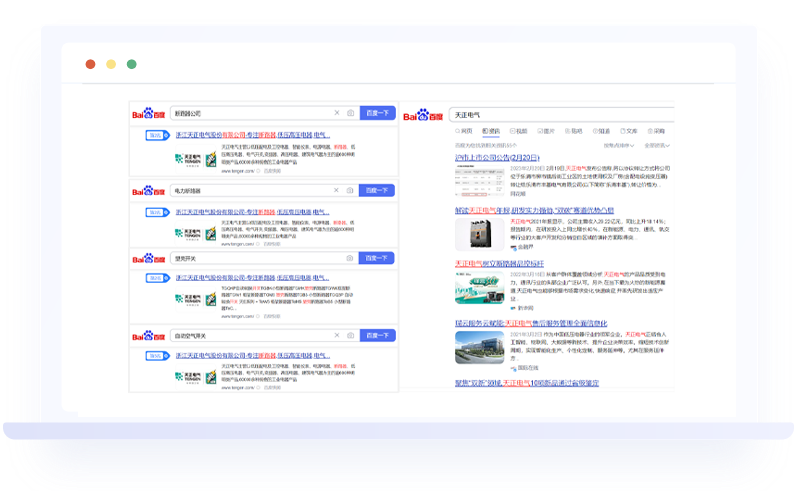The height and width of the screenshot is (491, 794).
Task: Click the camera icon in third search box
Action: (350, 258)
